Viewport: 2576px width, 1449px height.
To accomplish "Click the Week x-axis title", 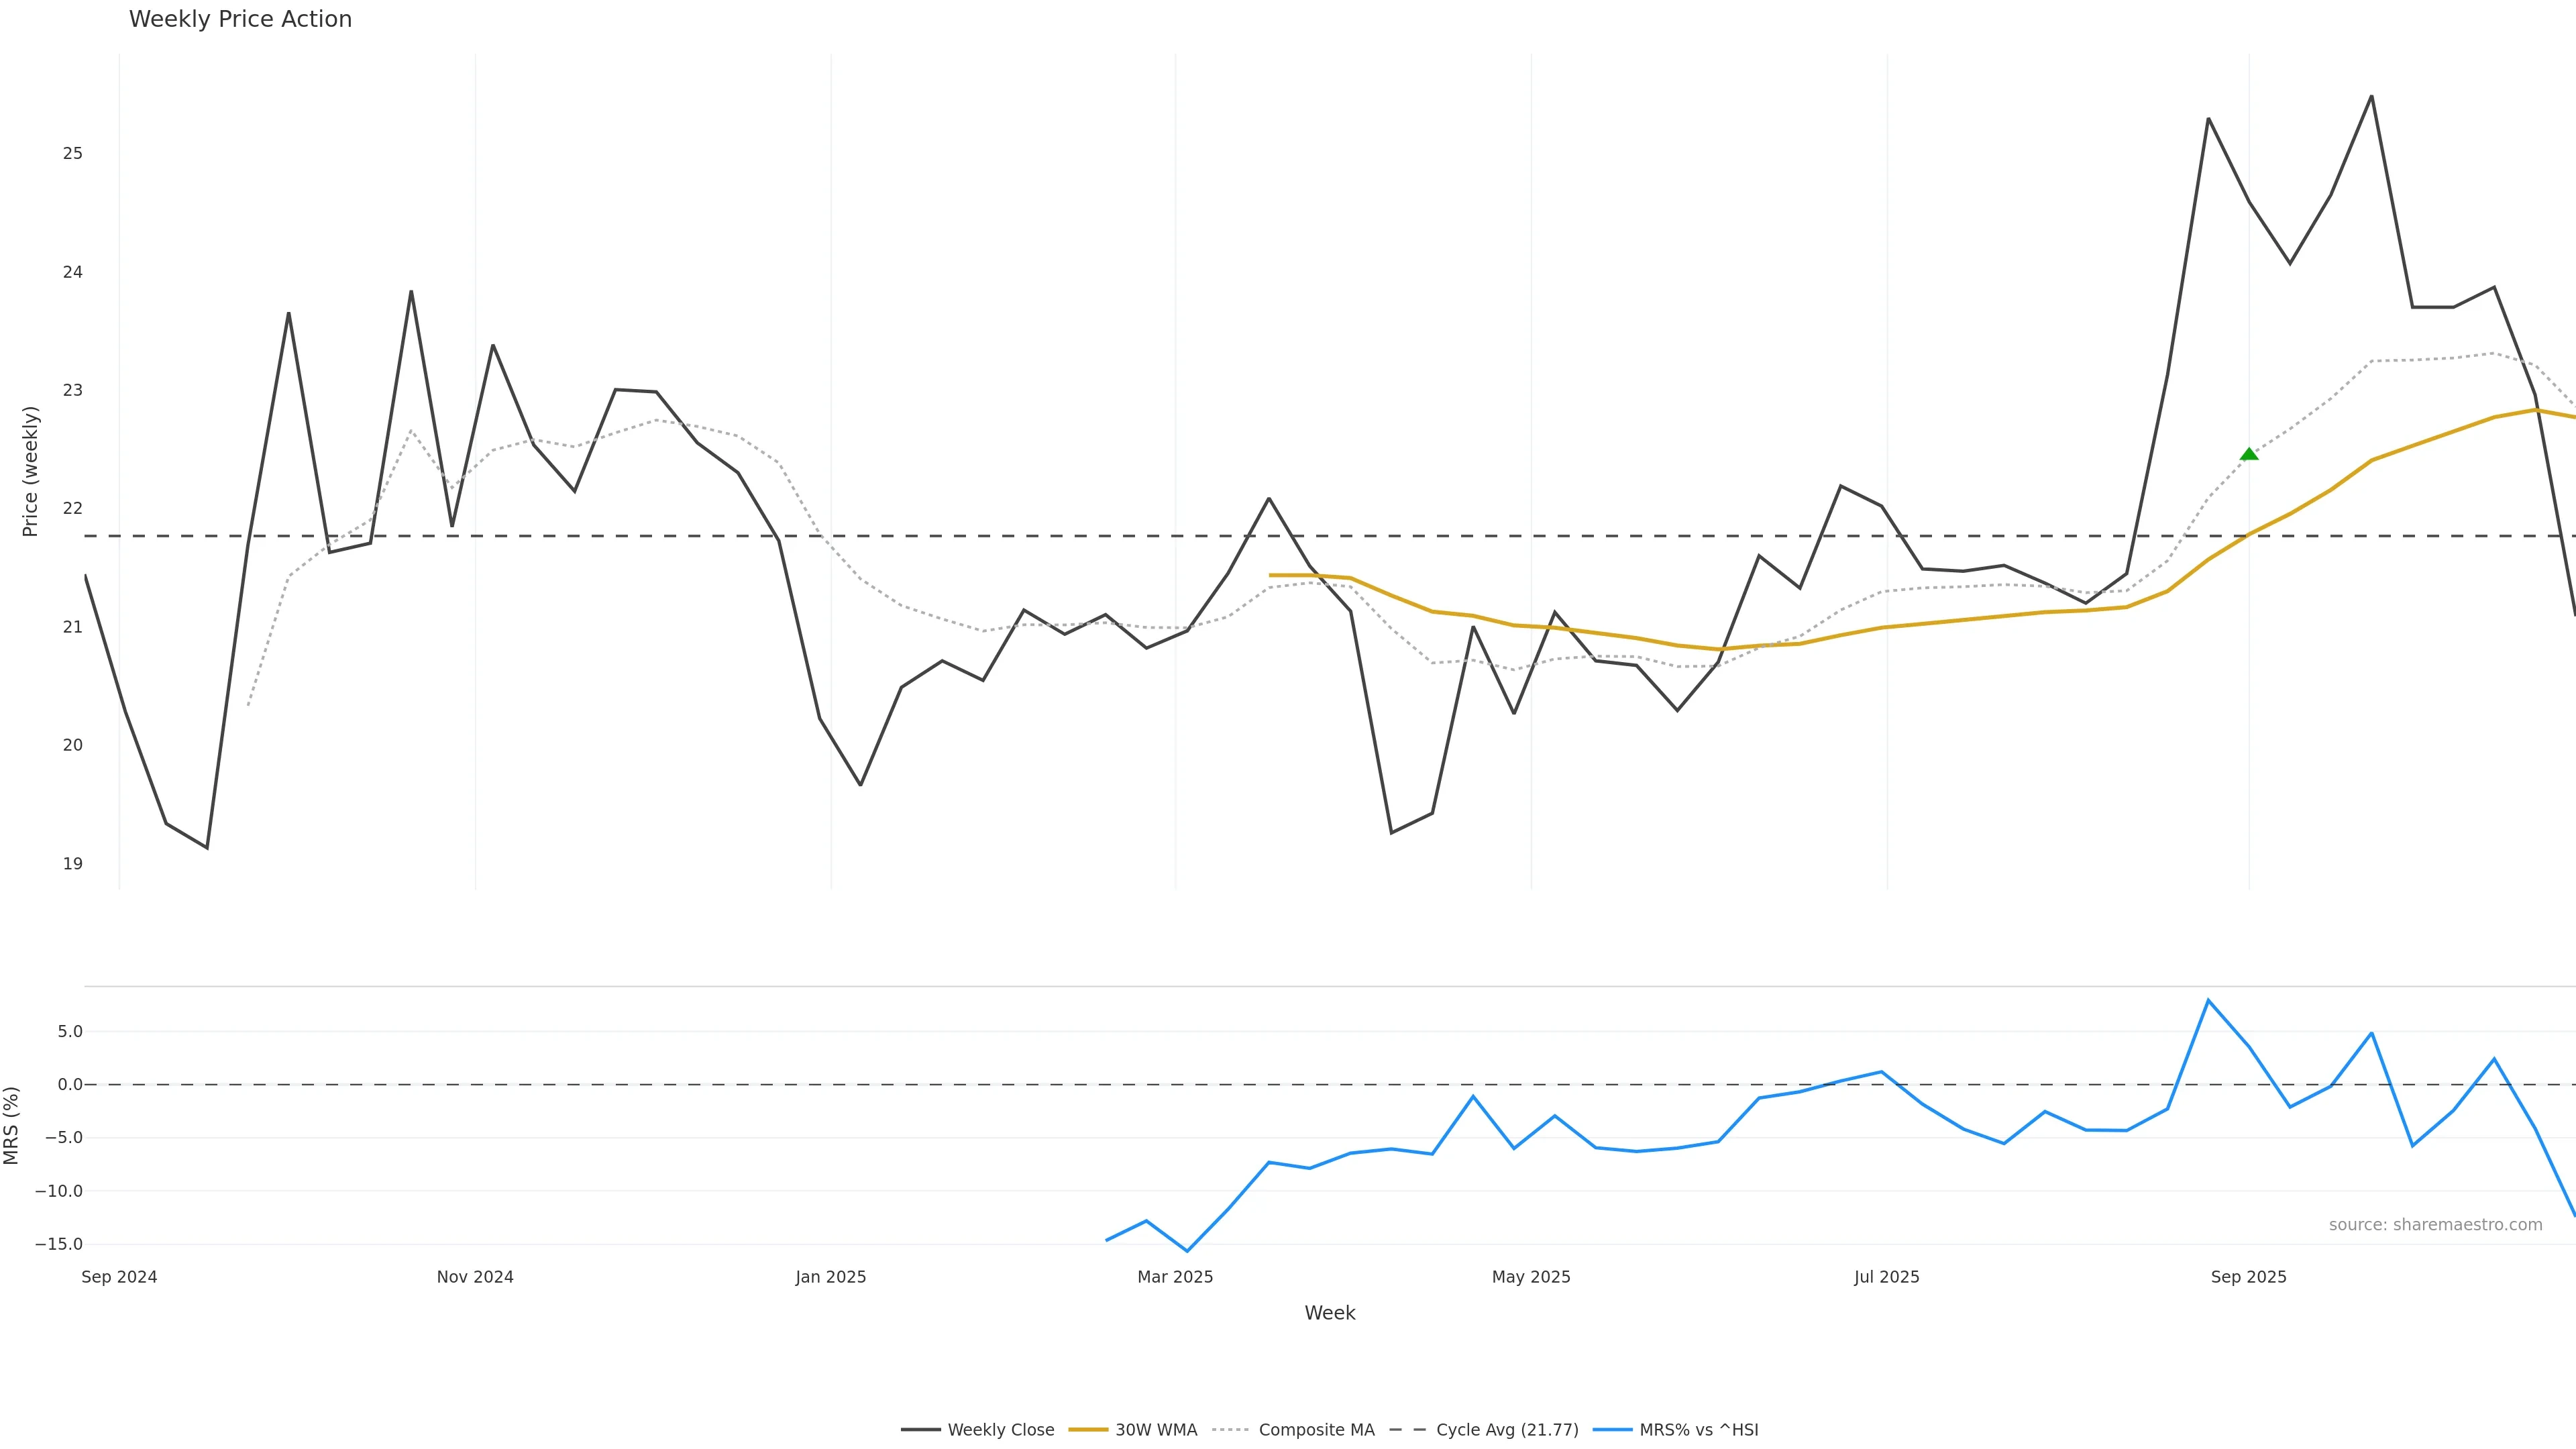I will (1329, 1313).
